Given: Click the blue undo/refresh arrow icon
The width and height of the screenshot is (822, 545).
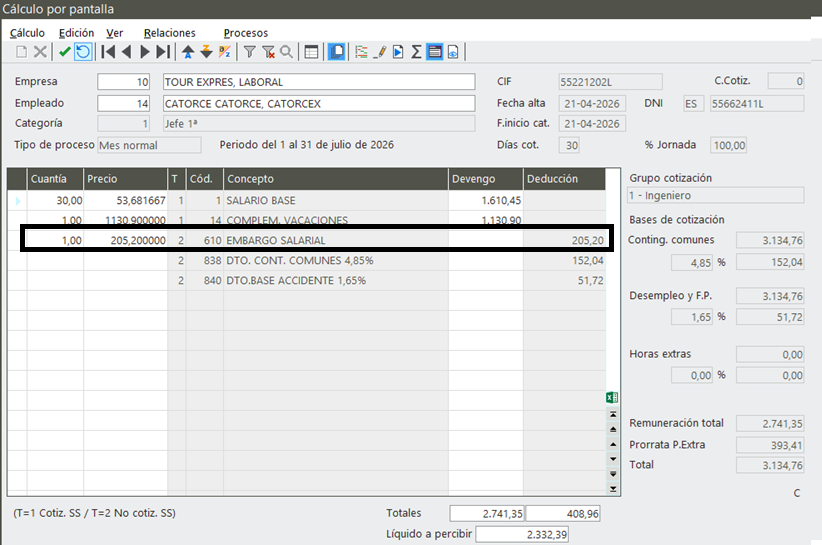Looking at the screenshot, I should click(x=83, y=52).
